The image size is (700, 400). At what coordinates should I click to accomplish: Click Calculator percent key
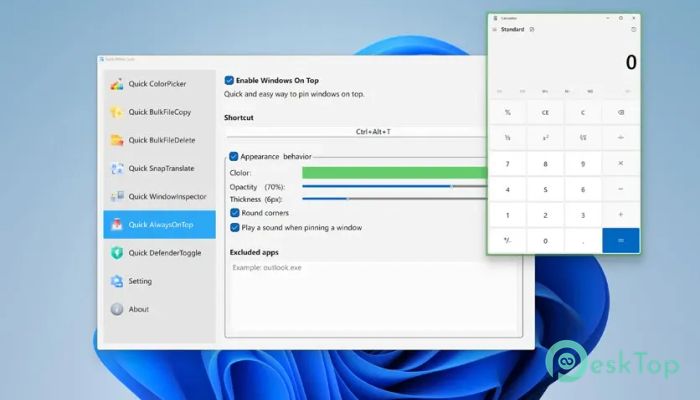pyautogui.click(x=508, y=112)
